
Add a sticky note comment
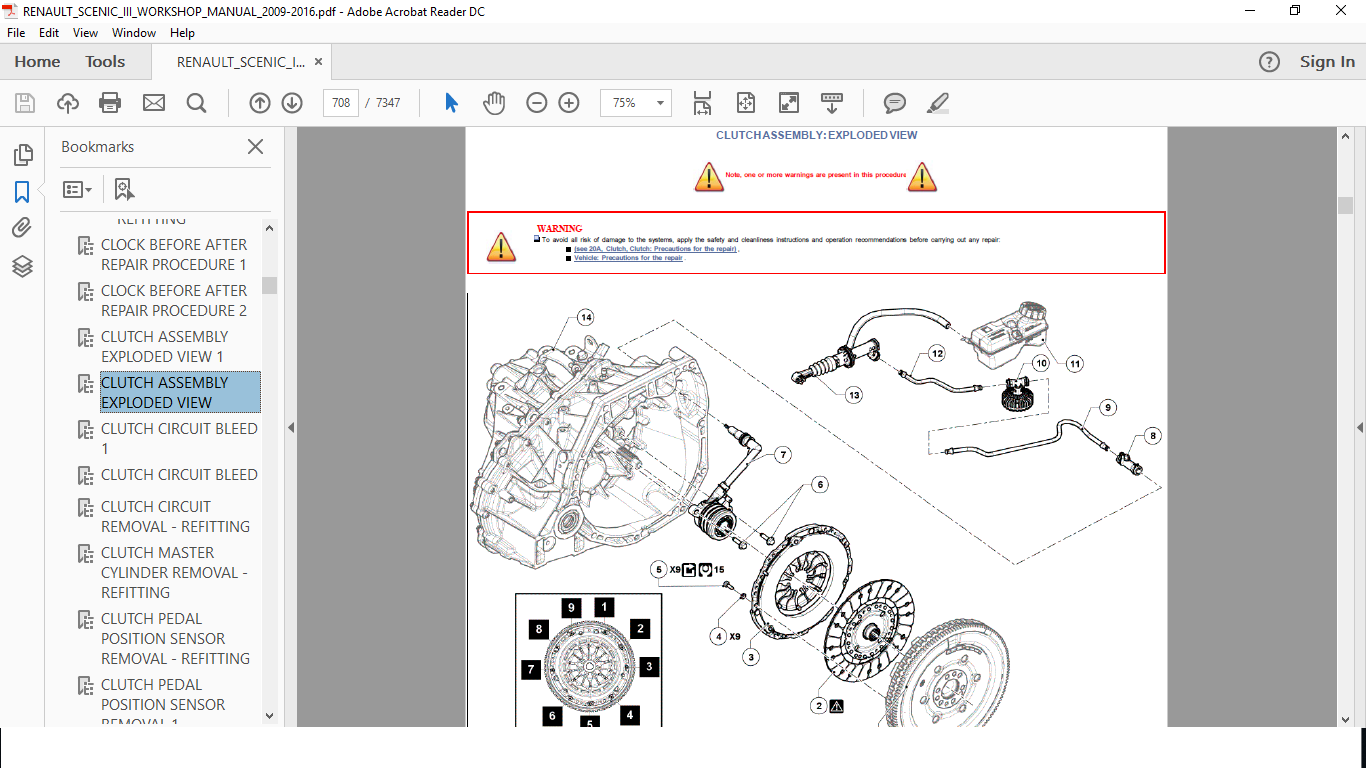coord(894,103)
